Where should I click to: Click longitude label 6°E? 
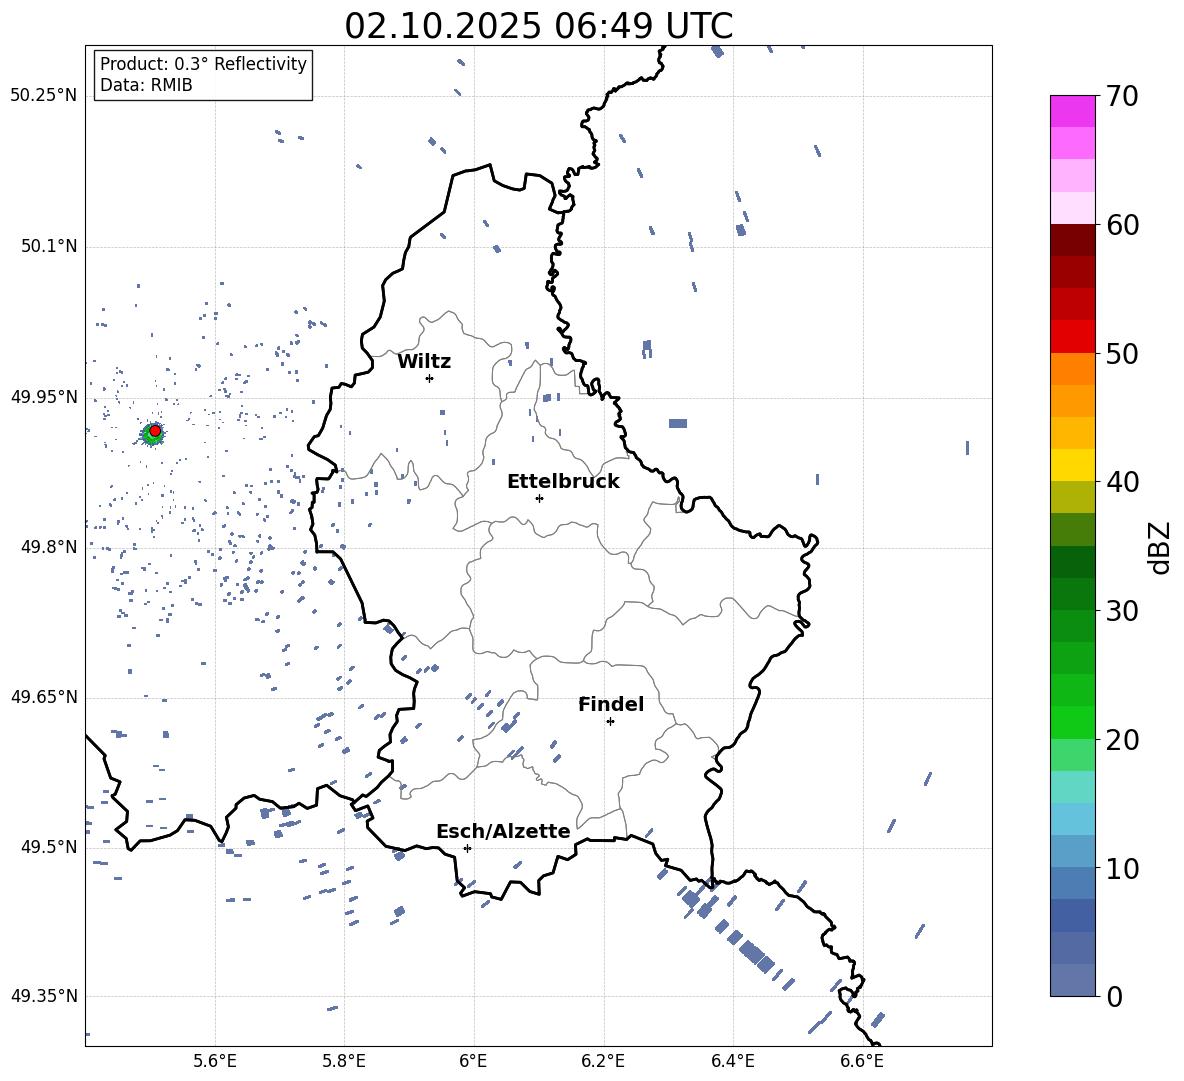click(473, 1061)
